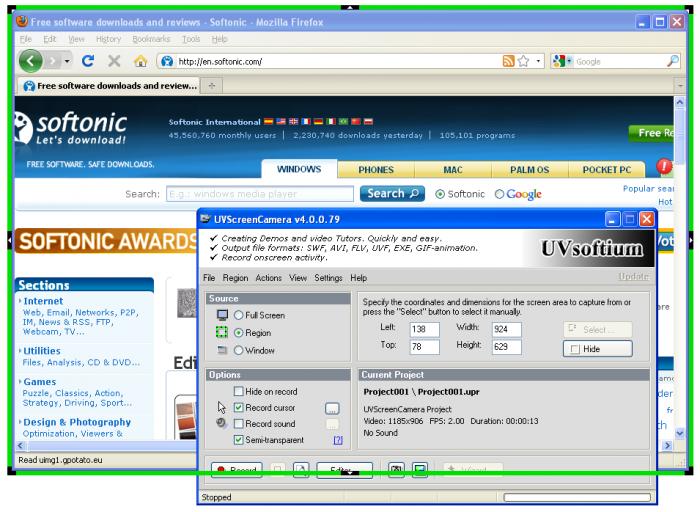
Task: Choose the Softonic search radio
Action: click(x=440, y=194)
